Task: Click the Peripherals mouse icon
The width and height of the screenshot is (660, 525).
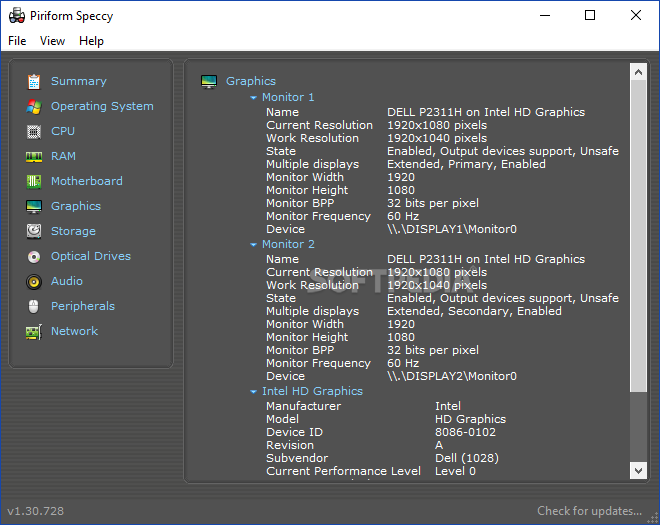Action: [x=34, y=306]
